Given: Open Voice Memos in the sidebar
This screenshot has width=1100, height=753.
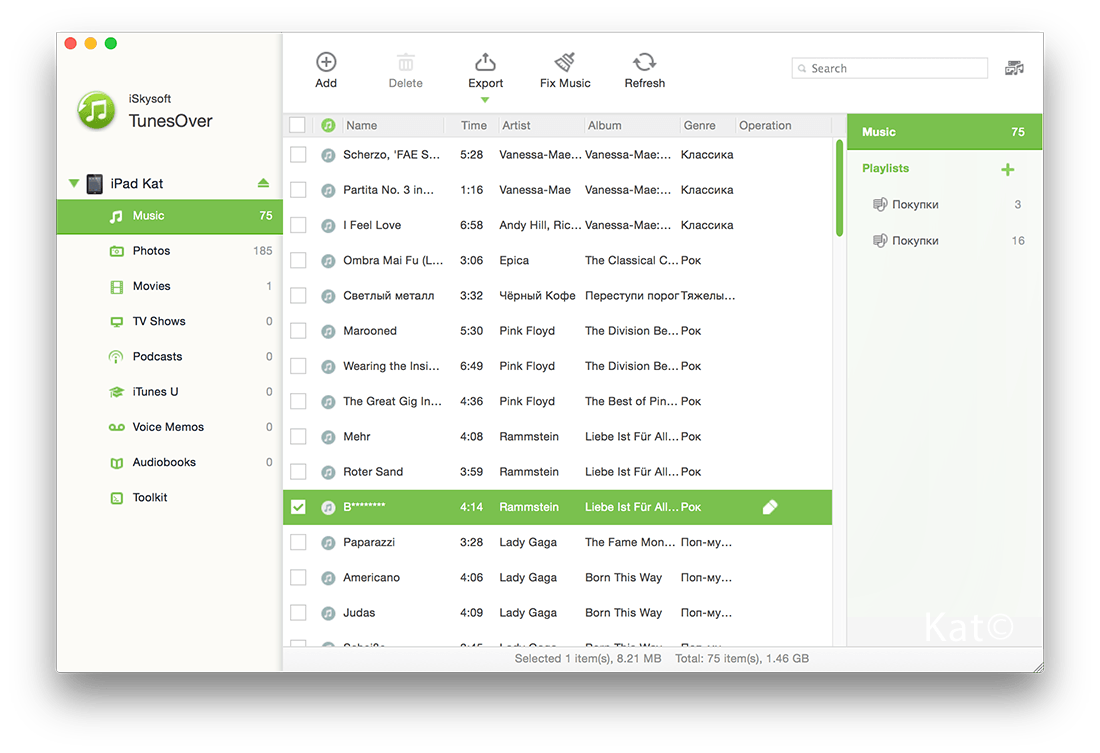Looking at the screenshot, I should 170,427.
